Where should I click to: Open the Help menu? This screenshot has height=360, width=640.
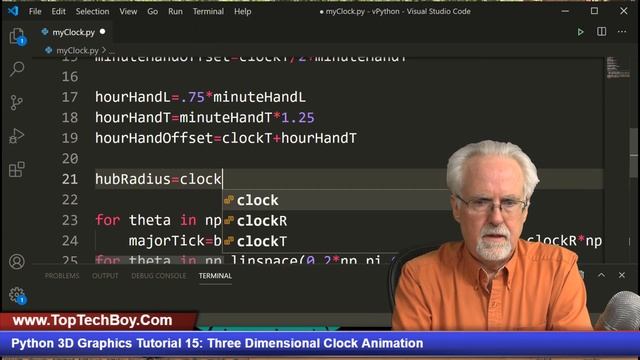[x=242, y=11]
